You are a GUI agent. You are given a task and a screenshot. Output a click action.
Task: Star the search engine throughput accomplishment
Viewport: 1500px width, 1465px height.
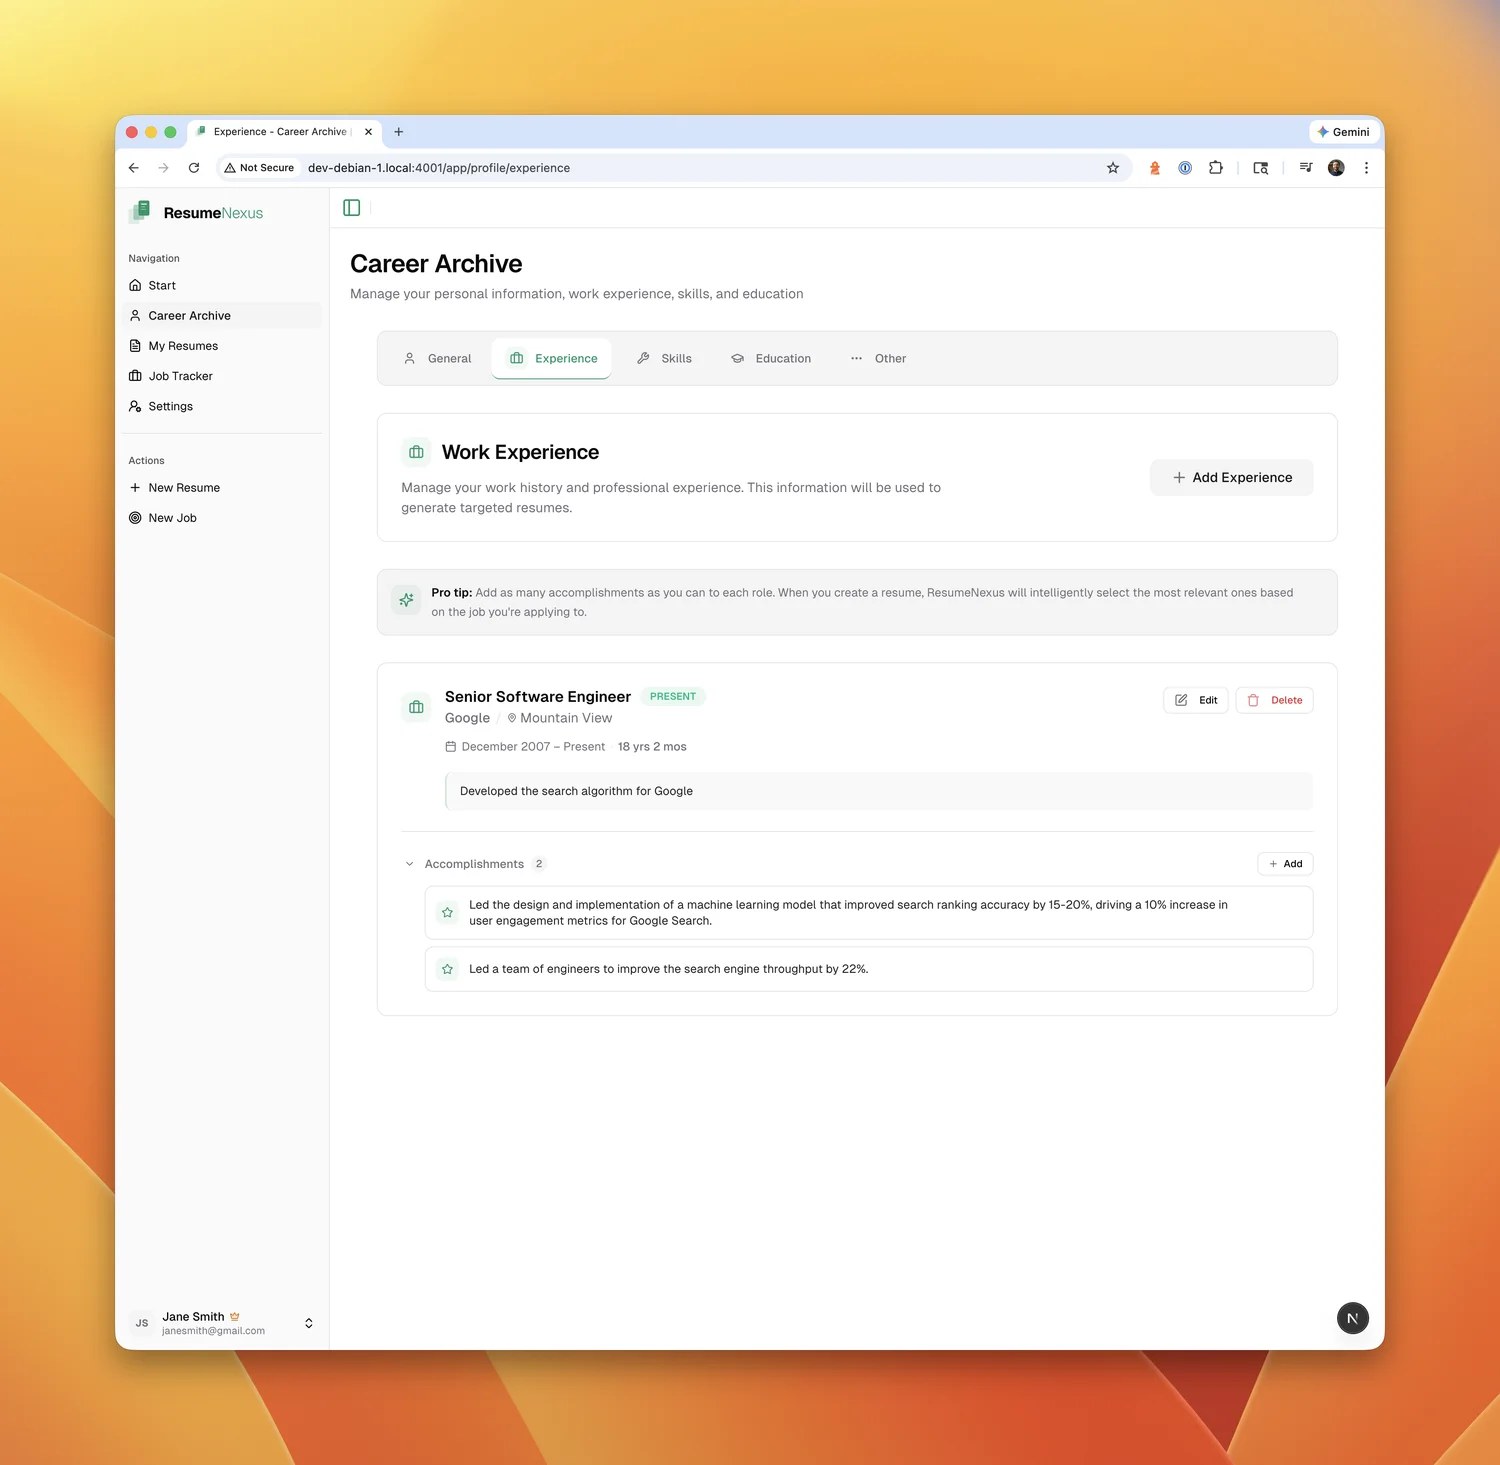[447, 969]
